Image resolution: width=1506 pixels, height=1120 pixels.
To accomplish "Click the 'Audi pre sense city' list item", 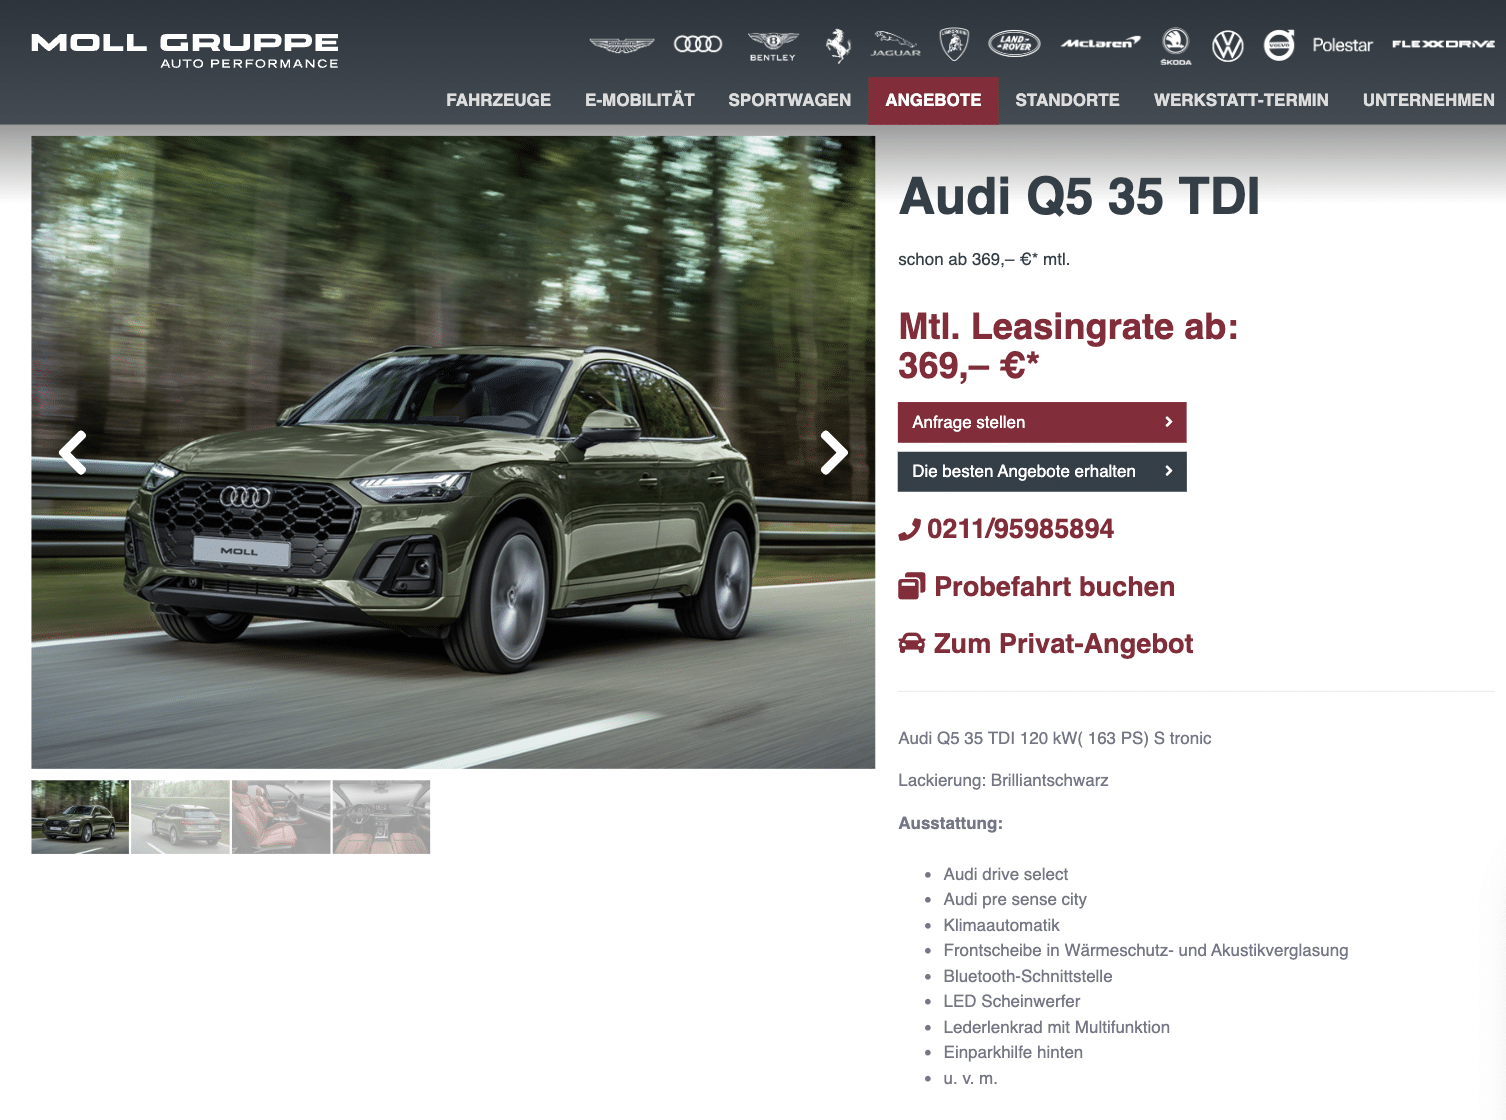I will pyautogui.click(x=1015, y=899).
